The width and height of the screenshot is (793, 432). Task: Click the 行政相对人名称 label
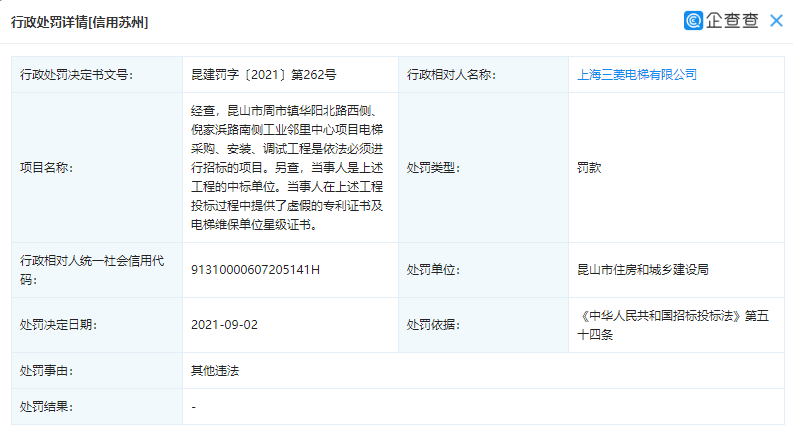pyautogui.click(x=451, y=75)
